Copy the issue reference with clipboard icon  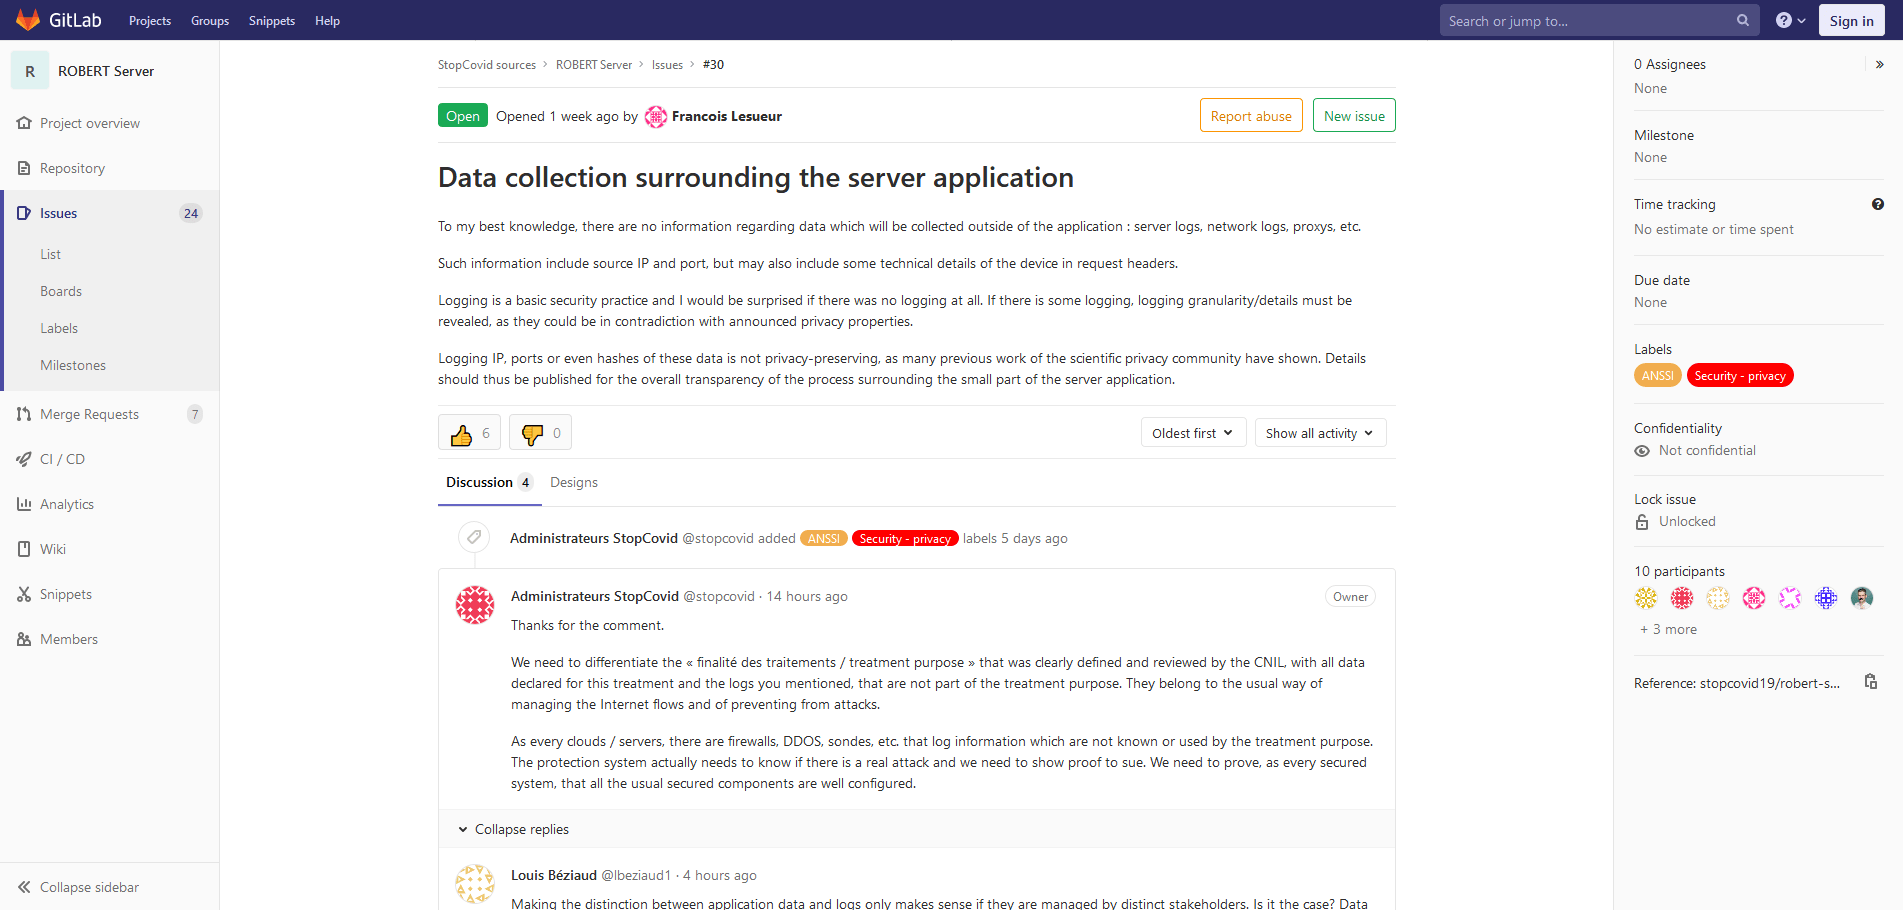point(1871,682)
